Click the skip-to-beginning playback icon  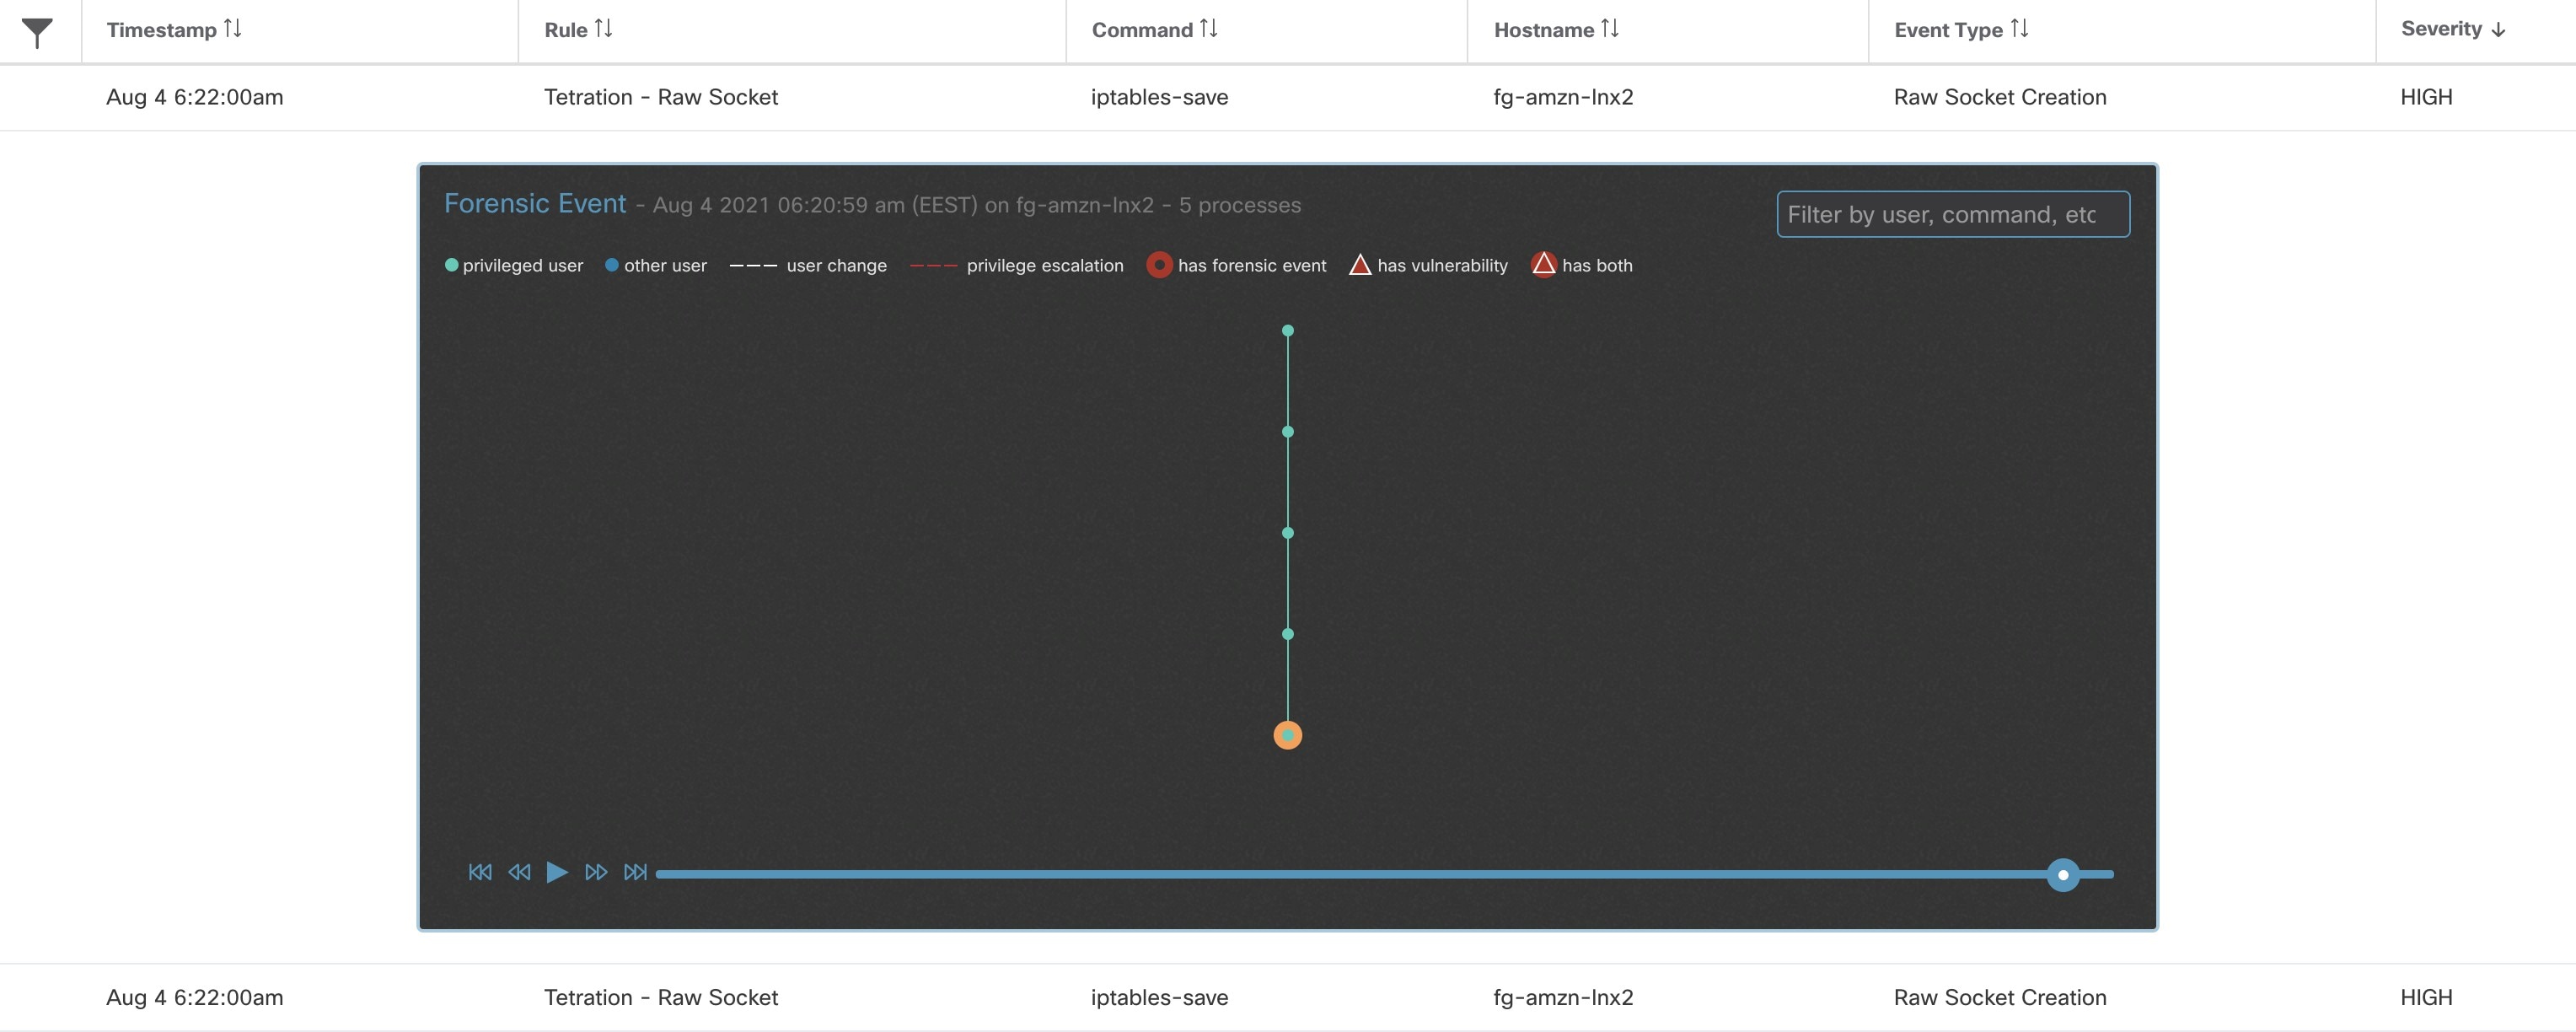point(478,873)
